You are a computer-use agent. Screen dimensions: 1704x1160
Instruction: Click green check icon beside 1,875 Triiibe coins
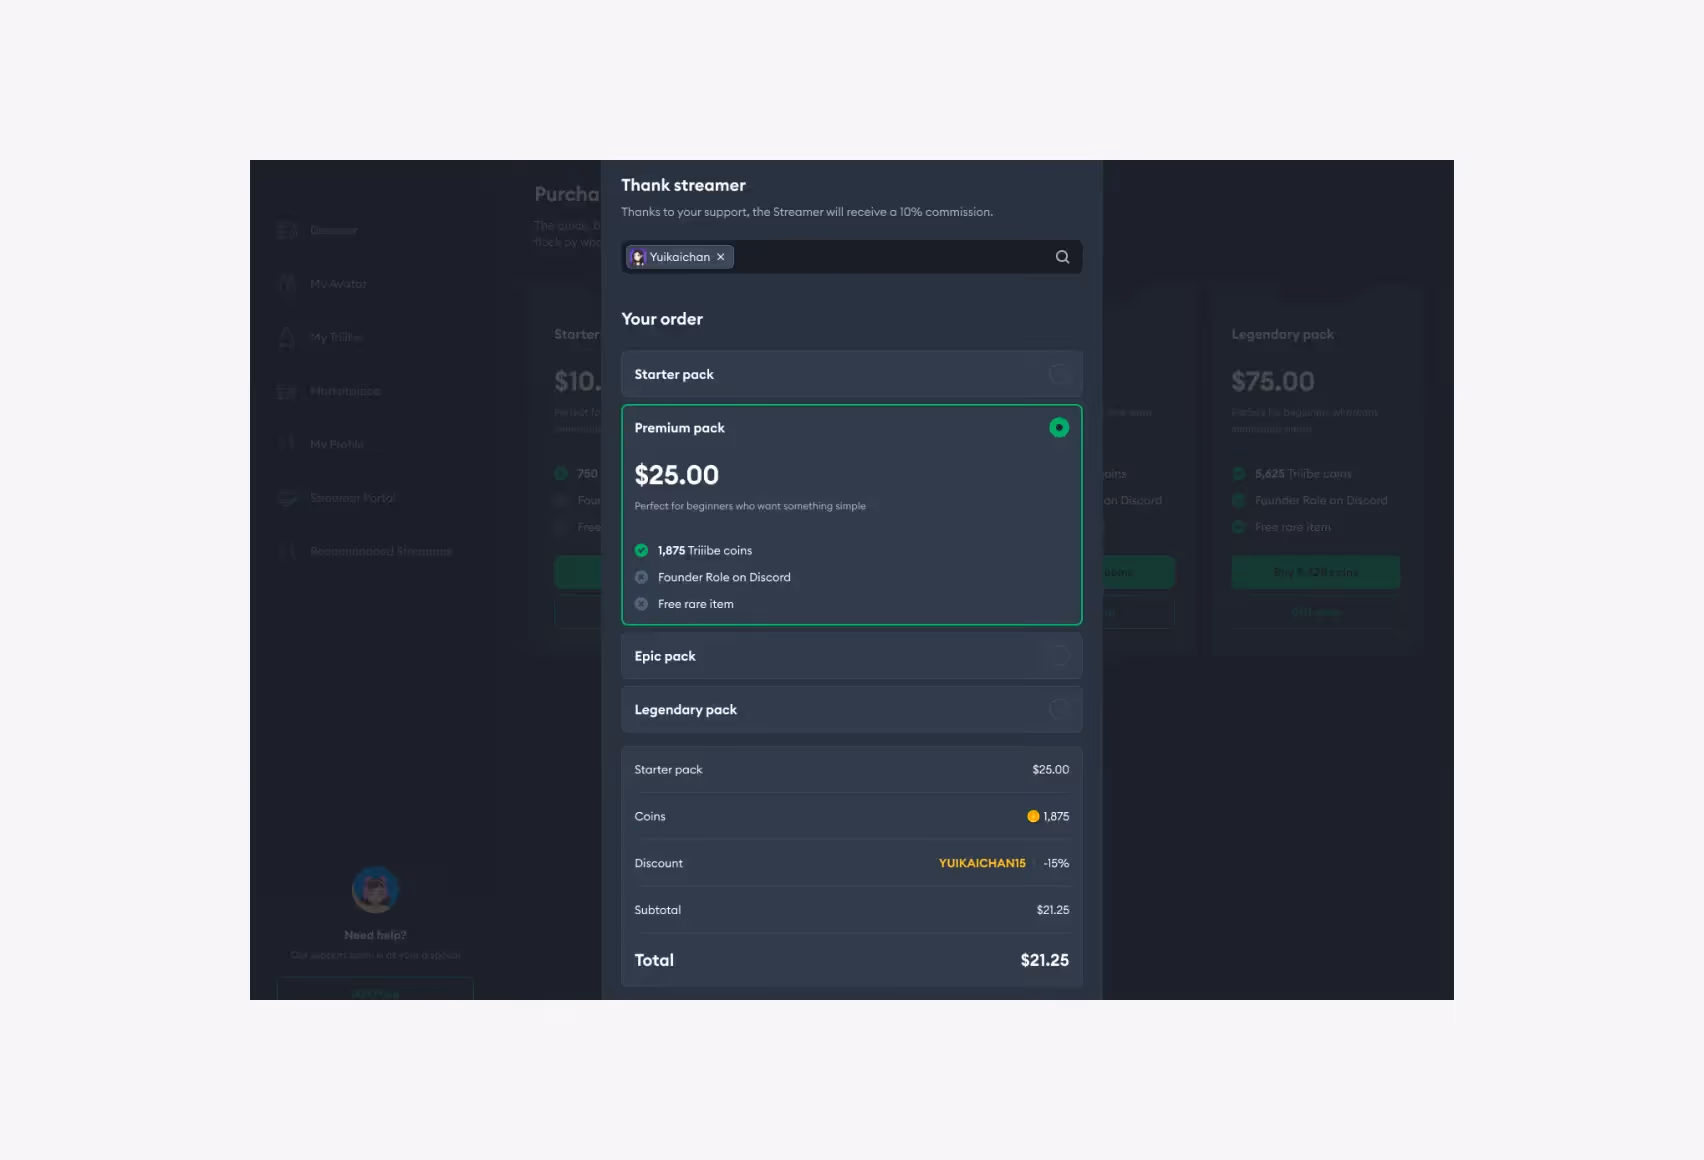(x=641, y=550)
